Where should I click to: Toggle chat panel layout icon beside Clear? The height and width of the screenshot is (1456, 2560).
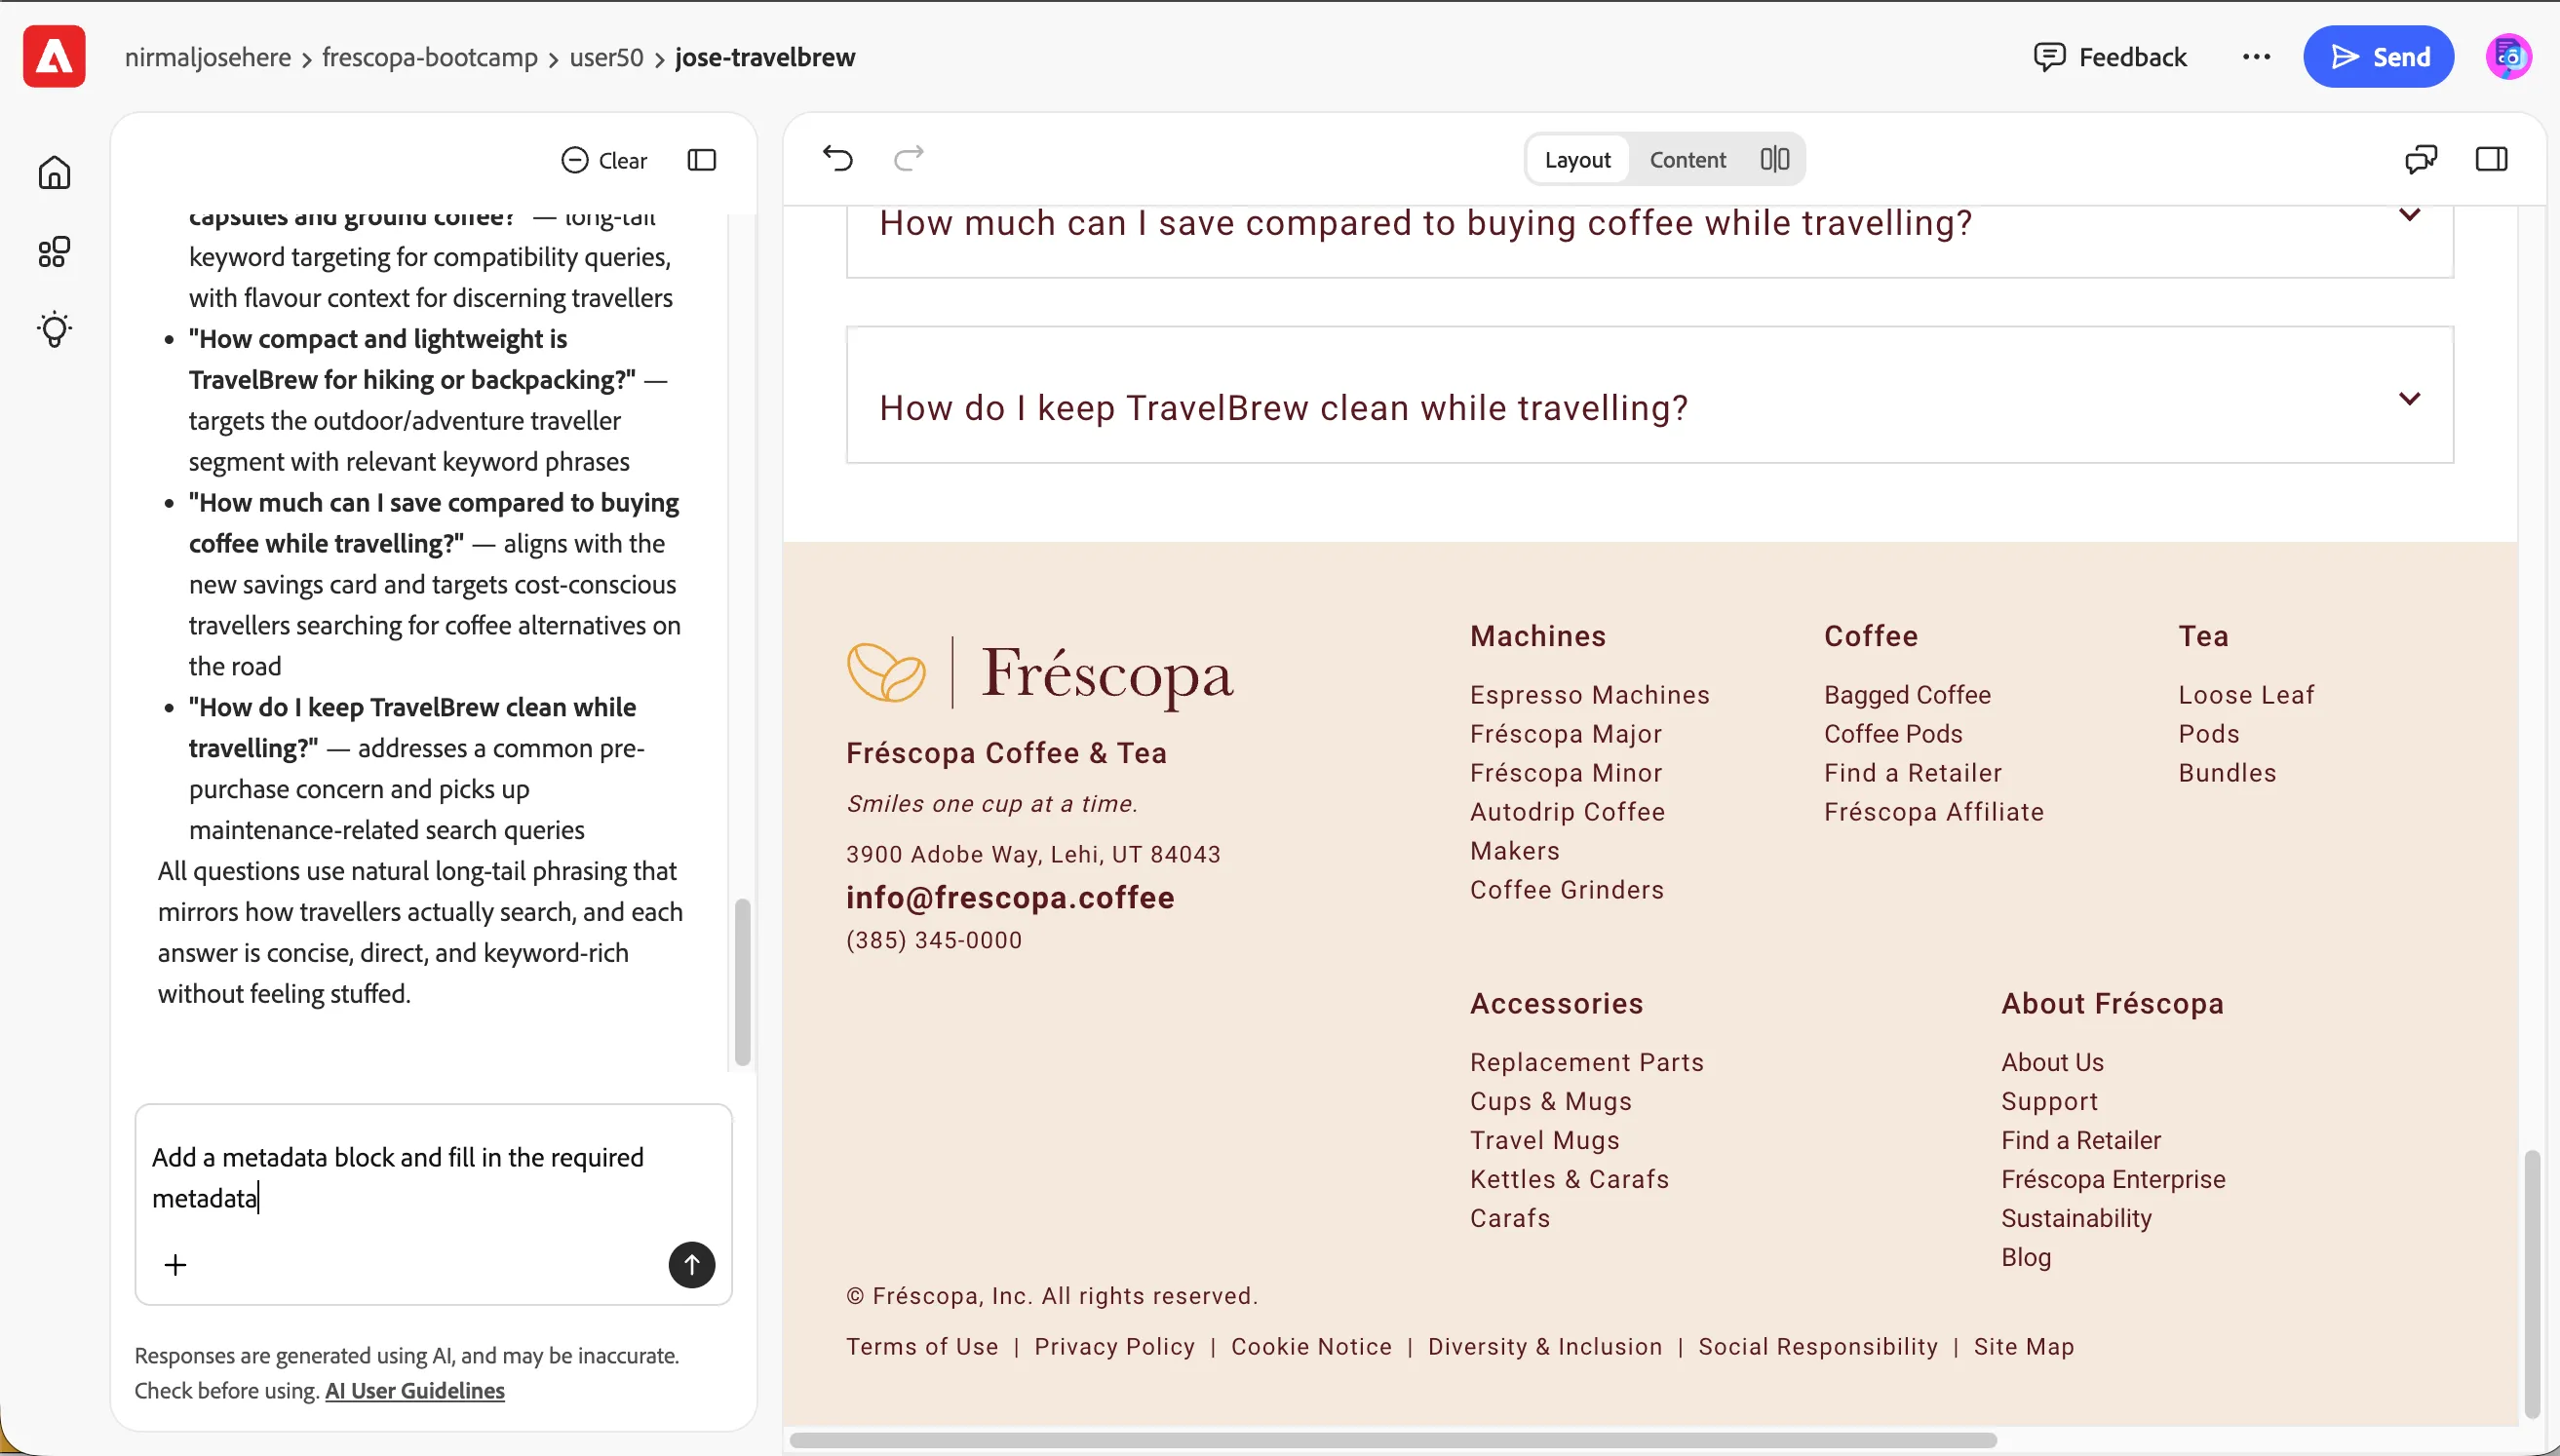[702, 160]
